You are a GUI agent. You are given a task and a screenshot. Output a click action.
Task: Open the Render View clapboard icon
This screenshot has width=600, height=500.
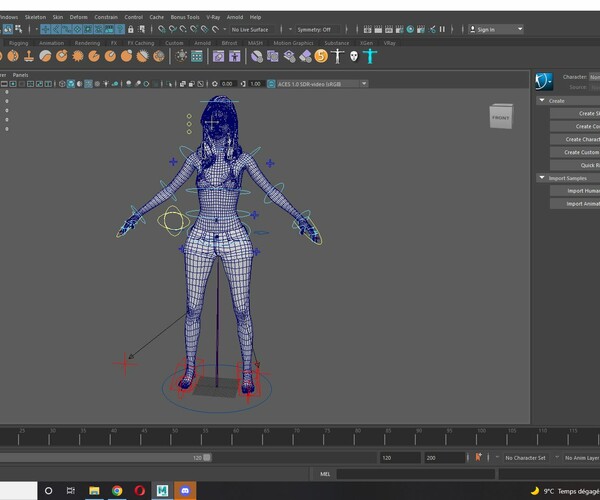367,29
